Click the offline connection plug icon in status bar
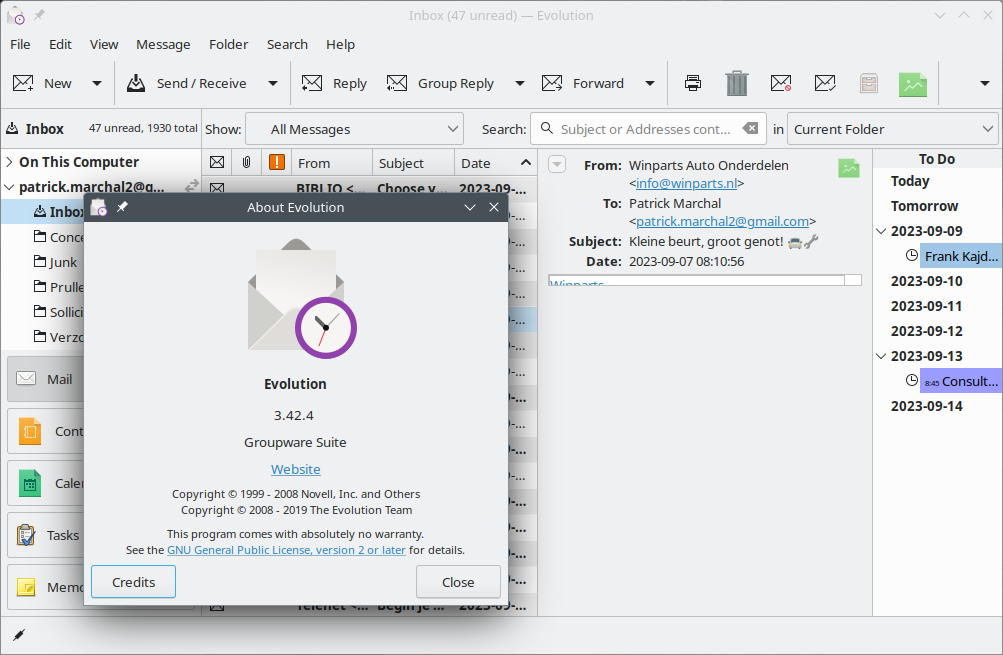1003x655 pixels. point(19,635)
